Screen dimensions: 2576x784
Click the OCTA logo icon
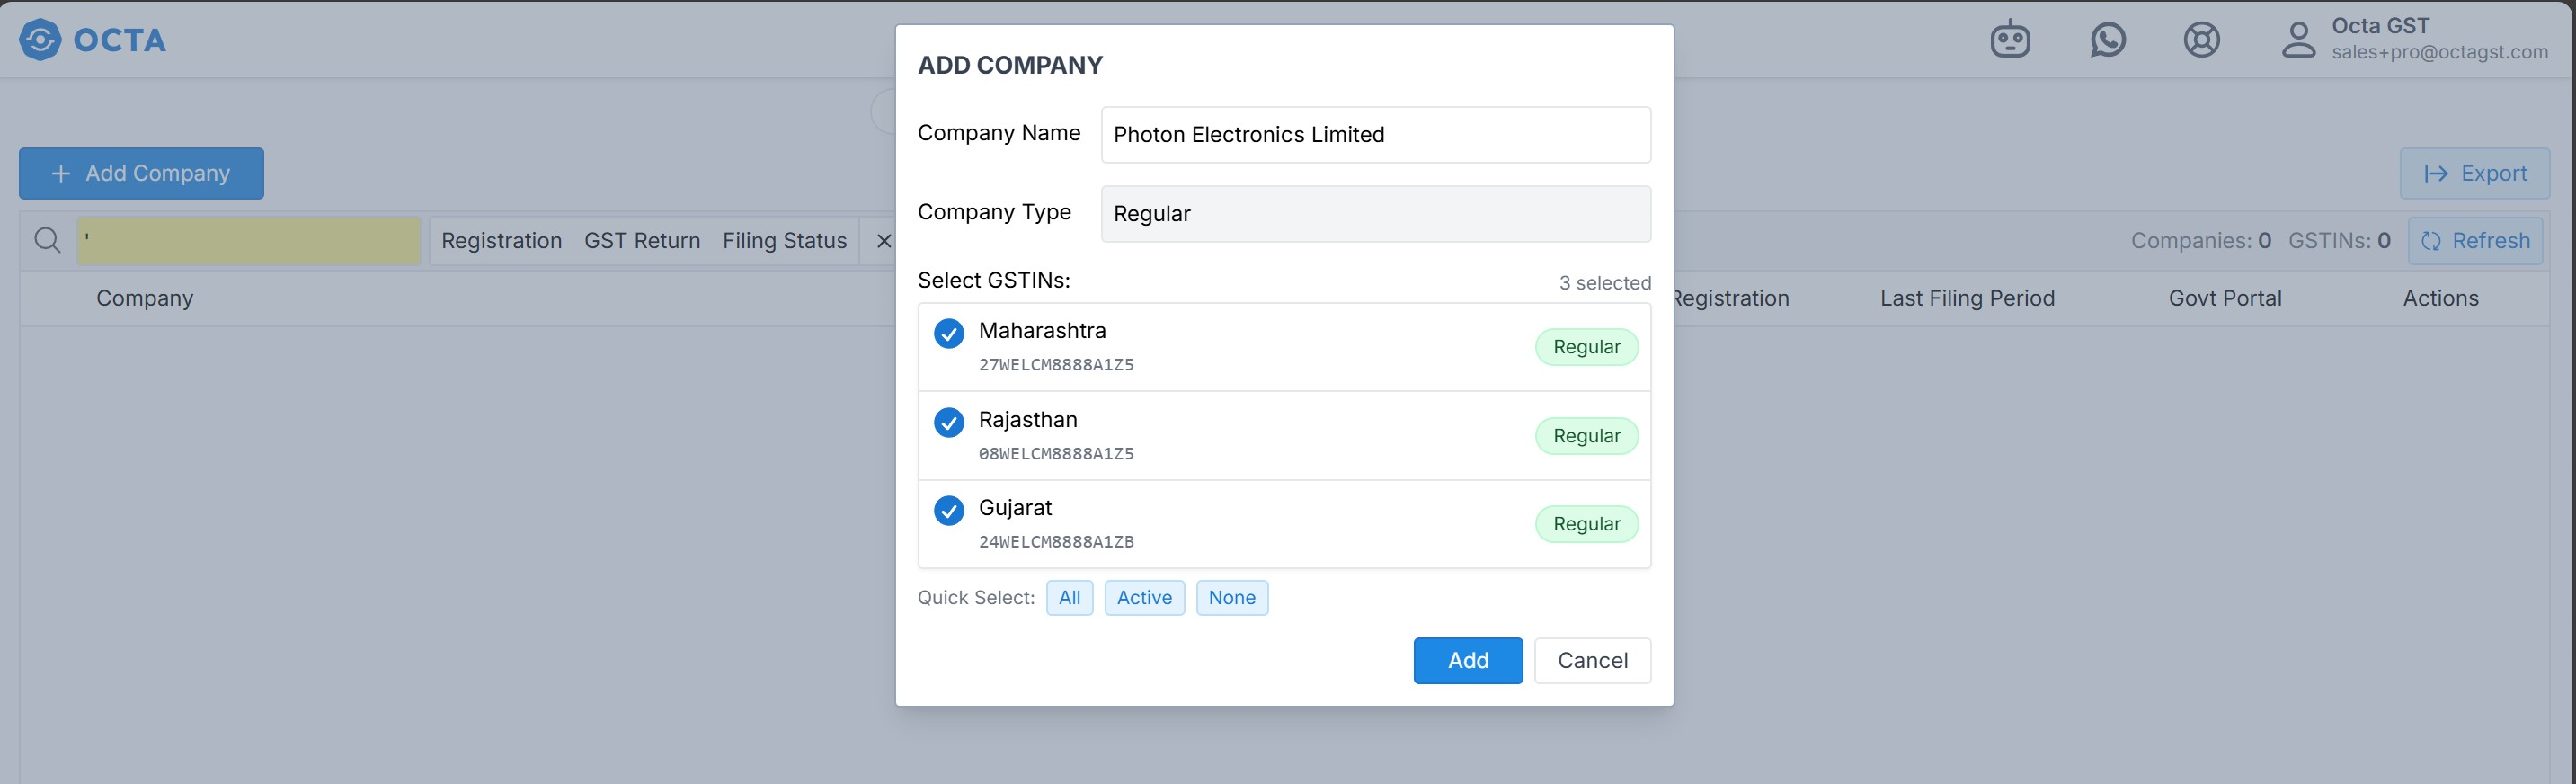pyautogui.click(x=40, y=40)
